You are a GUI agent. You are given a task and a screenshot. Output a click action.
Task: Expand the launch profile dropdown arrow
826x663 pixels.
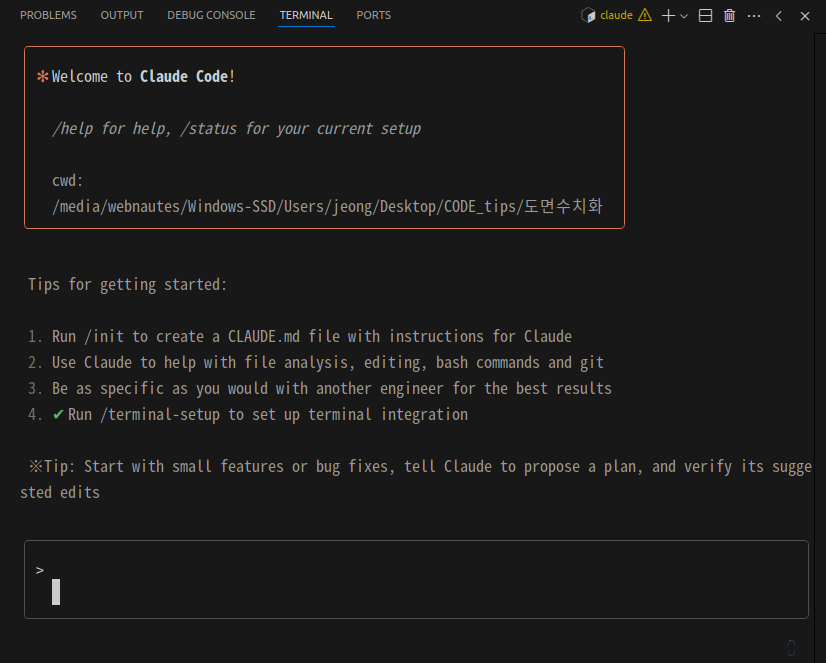pyautogui.click(x=684, y=16)
